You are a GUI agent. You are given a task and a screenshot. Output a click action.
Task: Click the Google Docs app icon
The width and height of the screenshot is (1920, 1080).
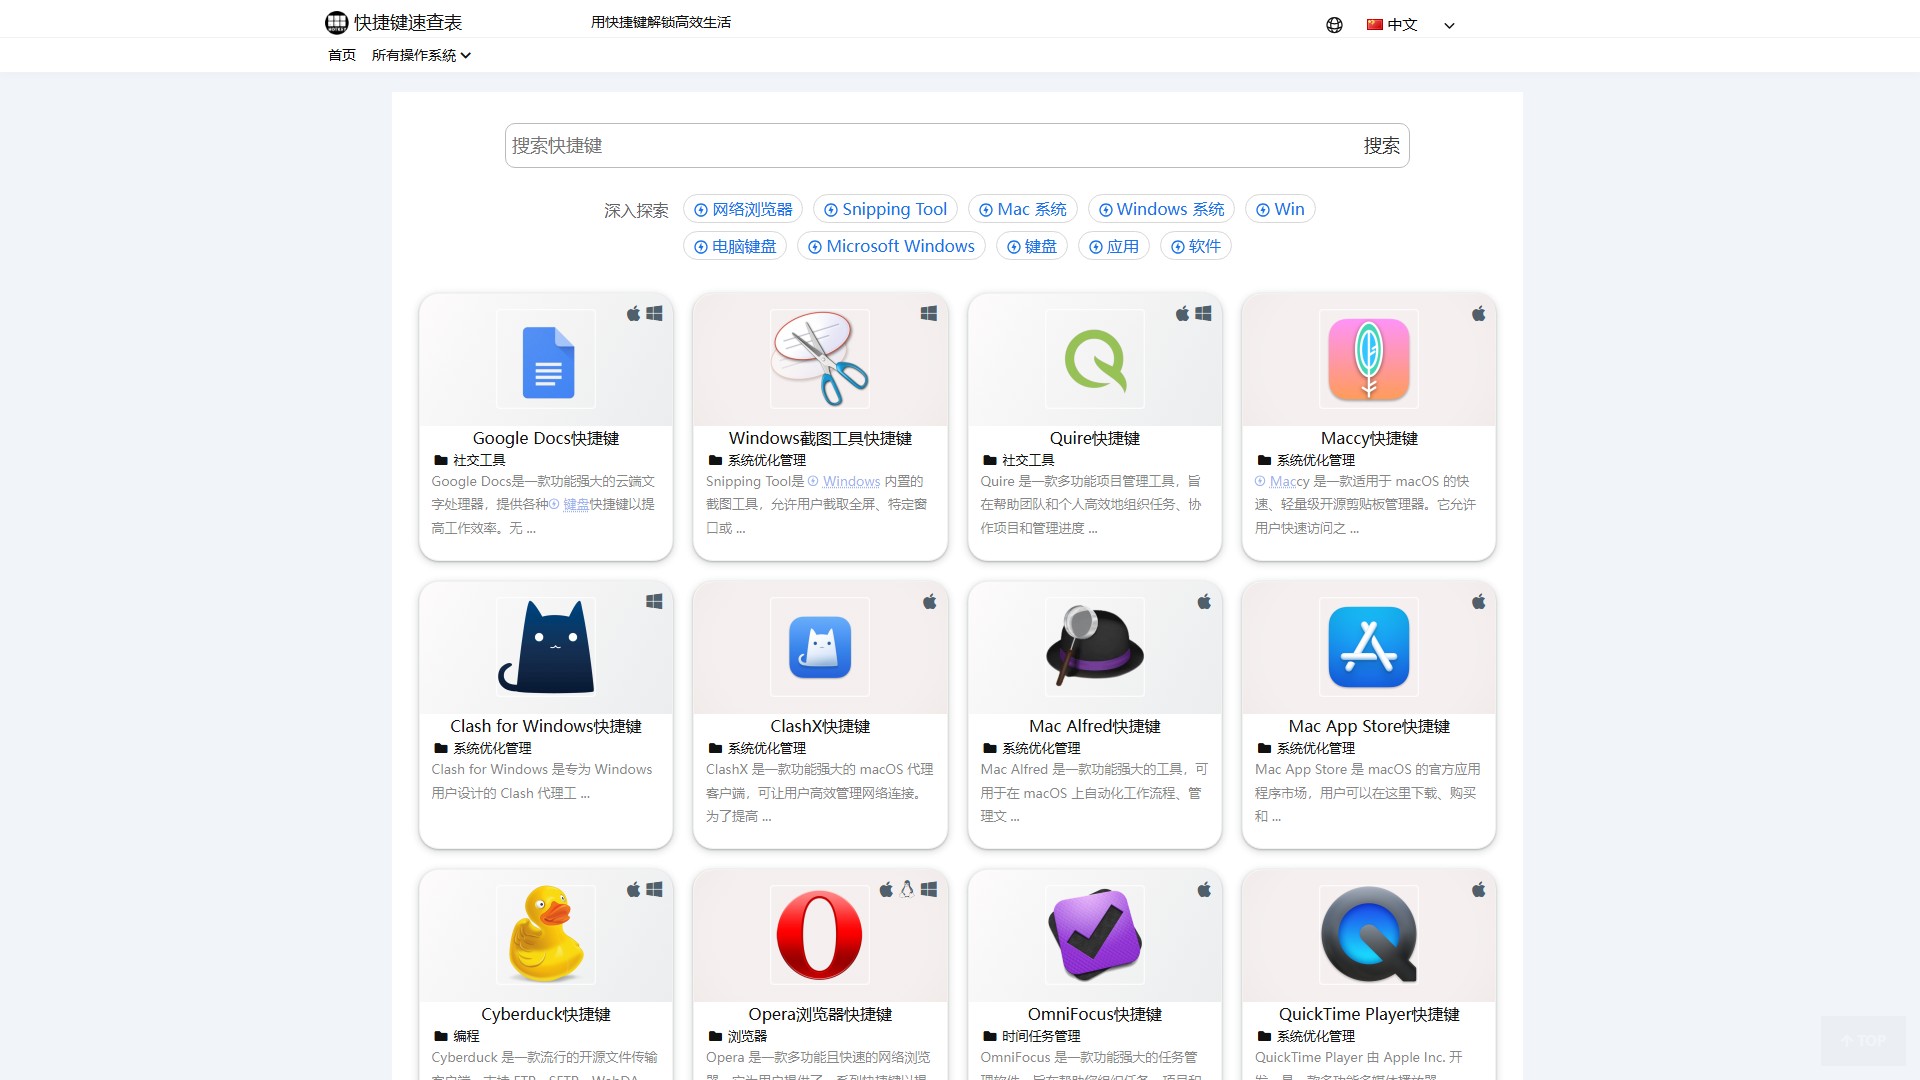click(547, 361)
